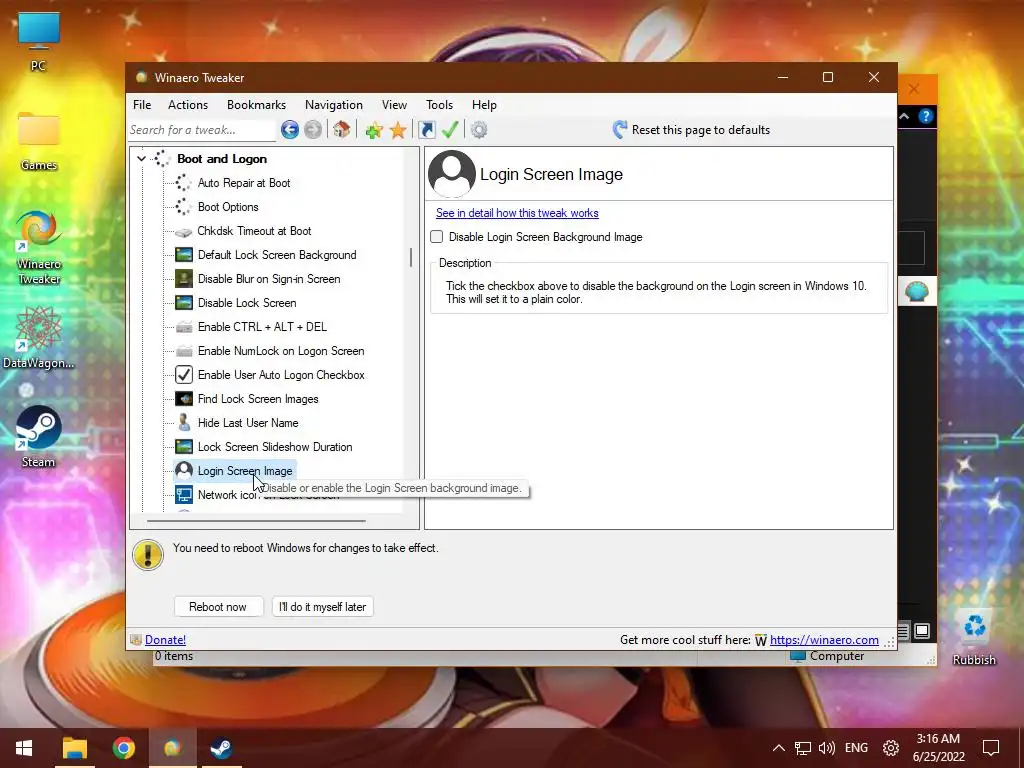Click the Auto Repair at Boot icon
Image resolution: width=1024 pixels, height=768 pixels.
click(x=184, y=183)
